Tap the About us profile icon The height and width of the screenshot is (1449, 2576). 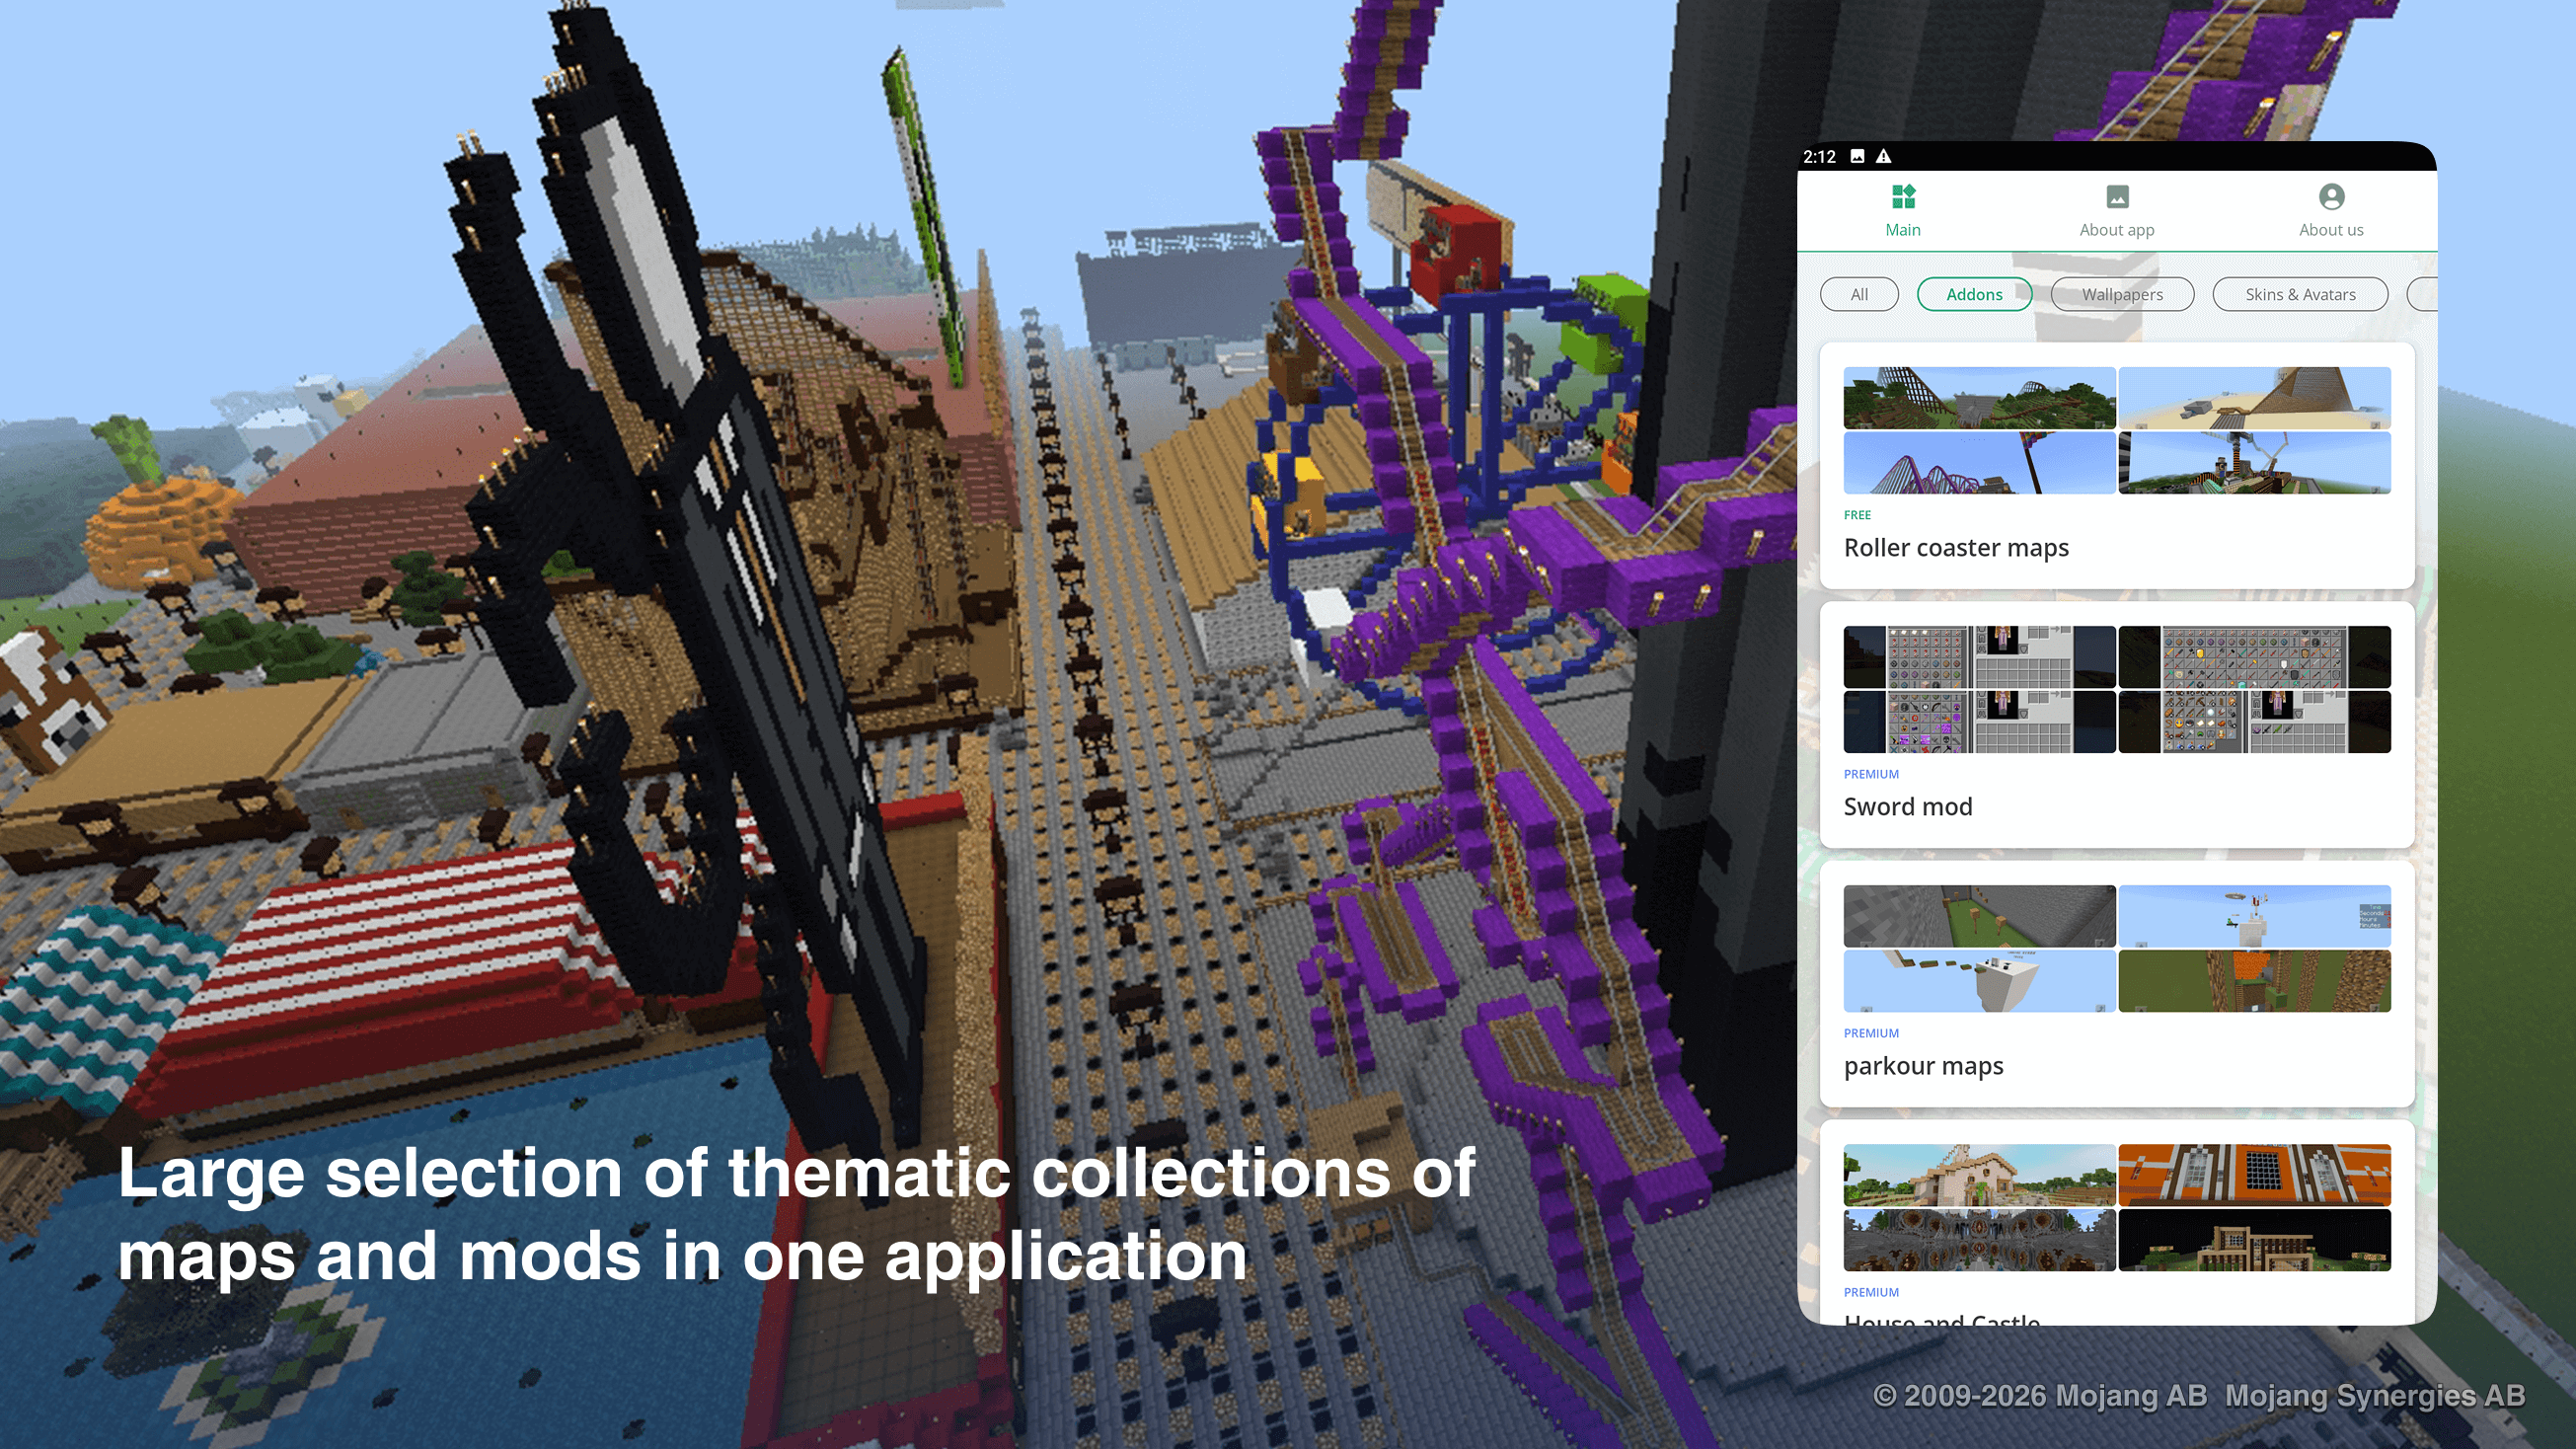2331,196
